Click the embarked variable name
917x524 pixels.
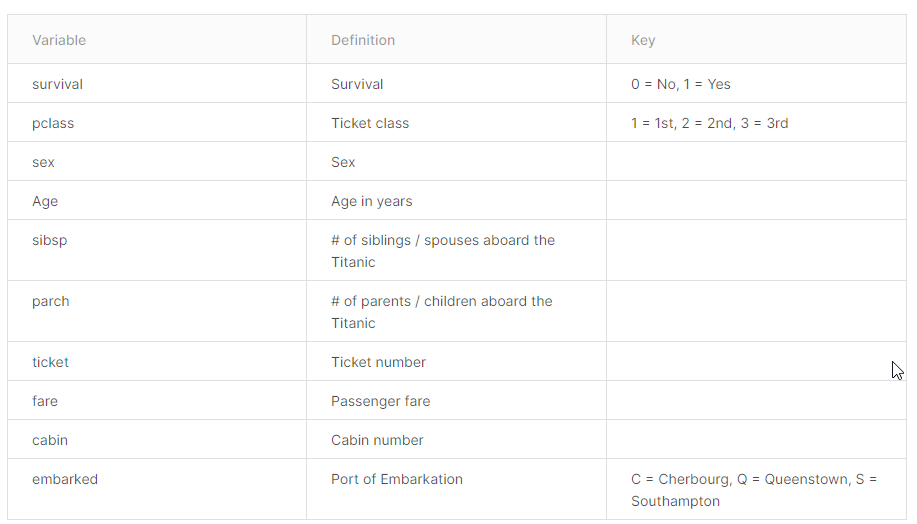65,479
